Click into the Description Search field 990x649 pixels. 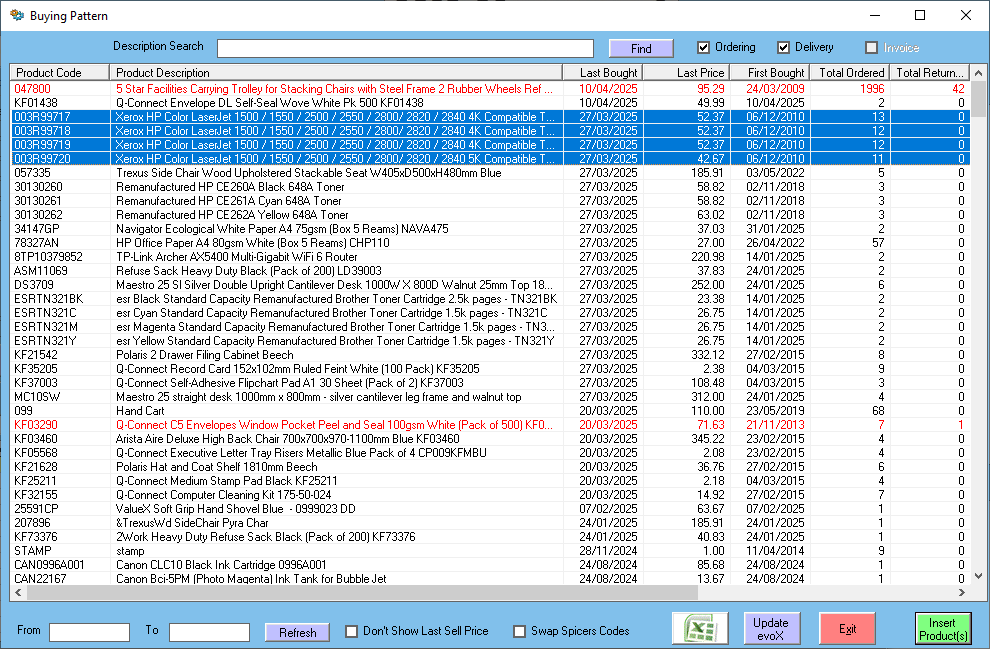tap(405, 49)
